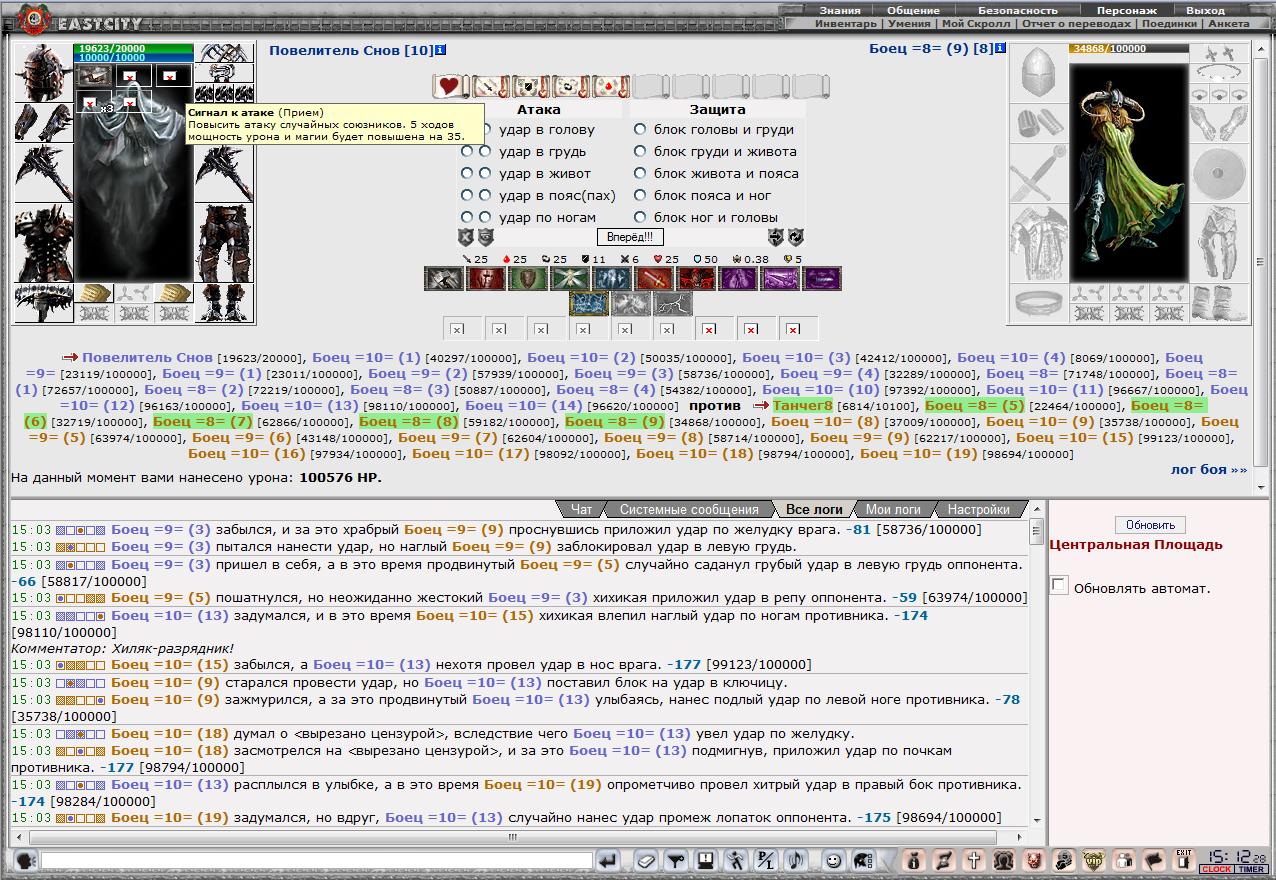Click the flag icon in bottom toolbar
This screenshot has height=880, width=1276.
coord(1154,860)
